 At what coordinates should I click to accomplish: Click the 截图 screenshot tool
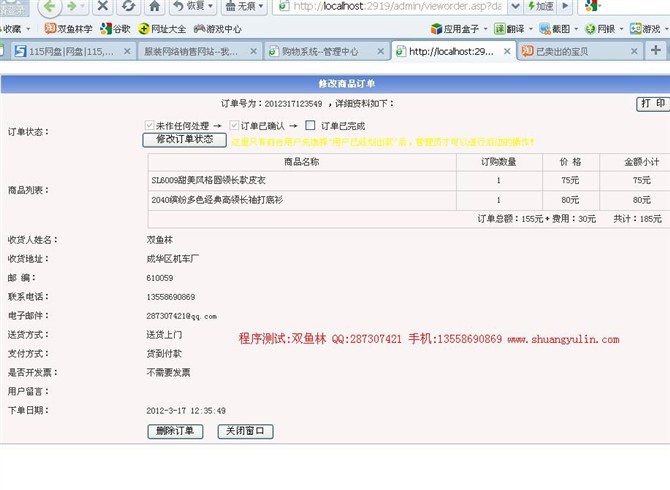coord(555,29)
